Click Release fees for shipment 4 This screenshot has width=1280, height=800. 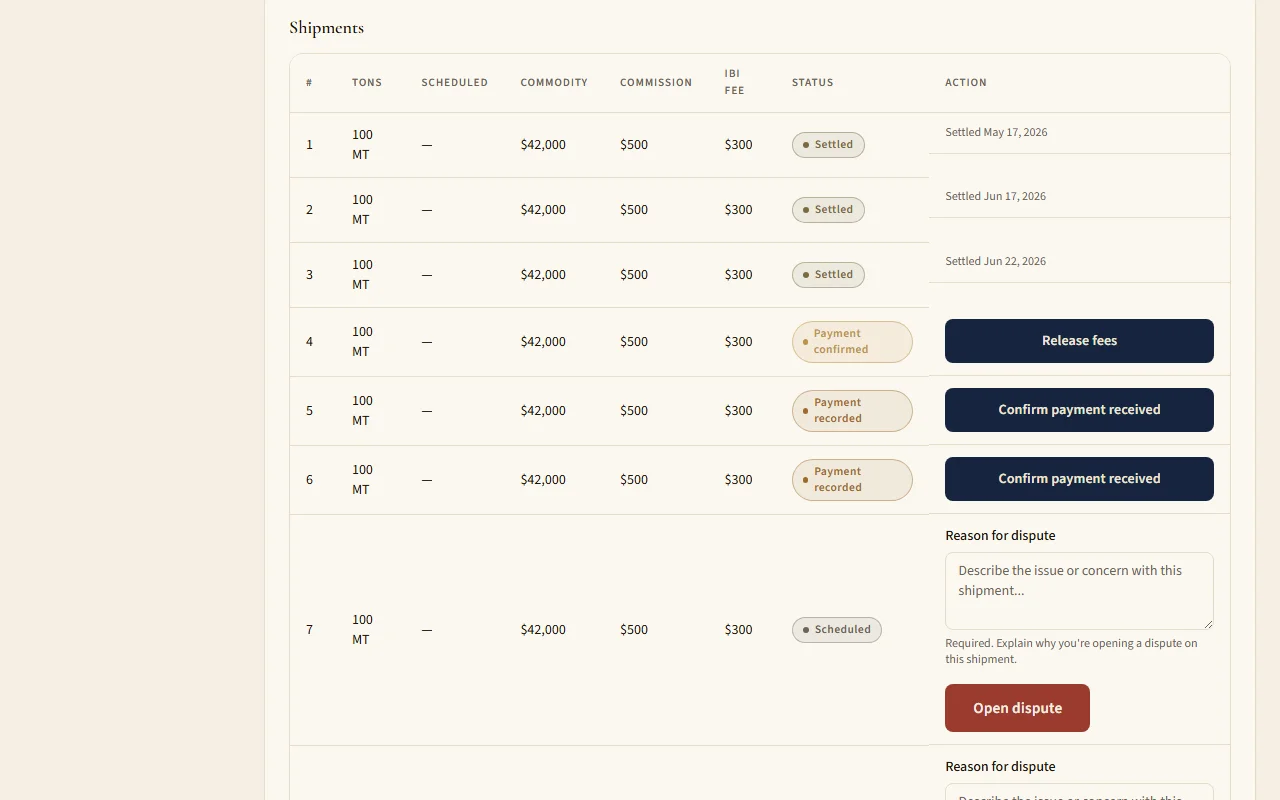tap(1079, 341)
